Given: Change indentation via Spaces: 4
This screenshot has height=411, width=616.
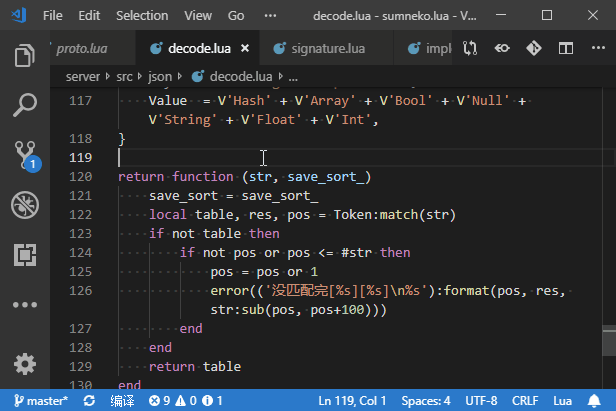Looking at the screenshot, I should (426, 401).
